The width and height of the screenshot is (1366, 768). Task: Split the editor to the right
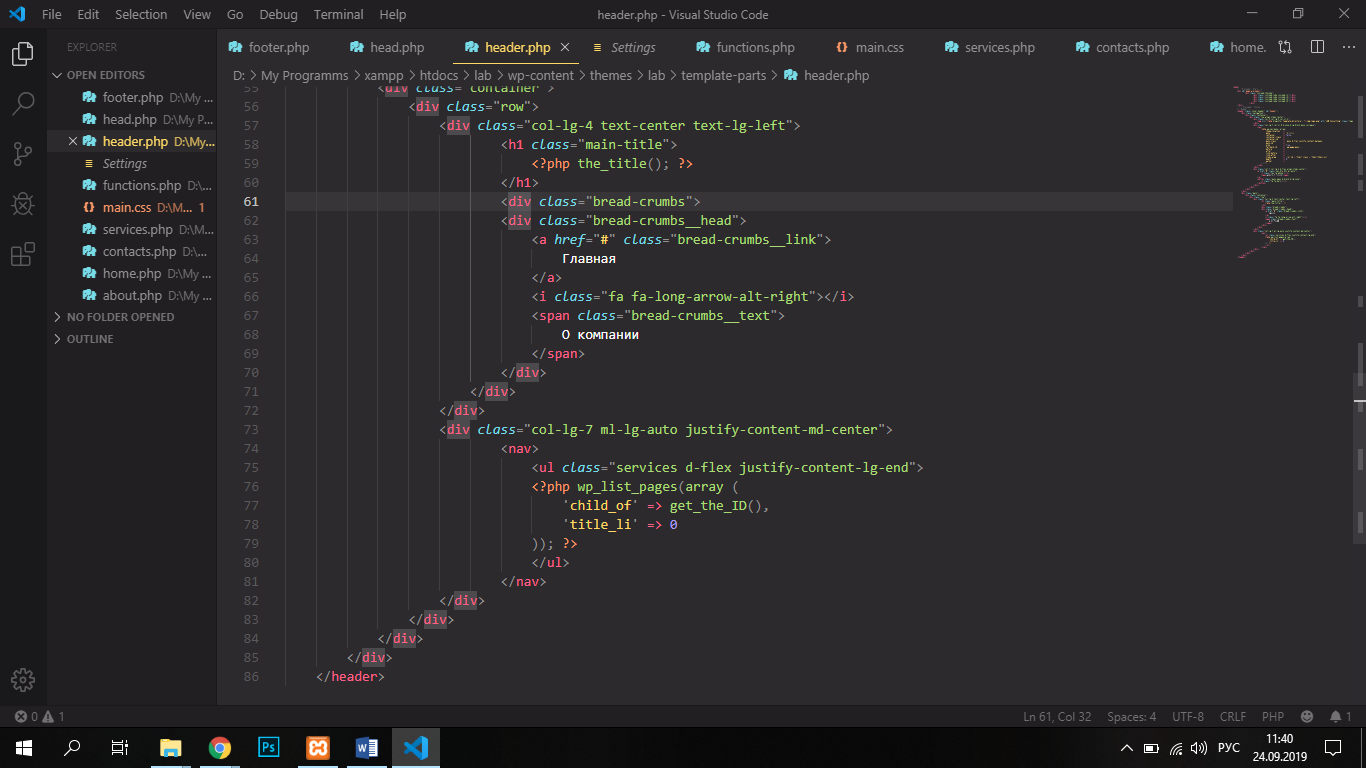(x=1318, y=47)
